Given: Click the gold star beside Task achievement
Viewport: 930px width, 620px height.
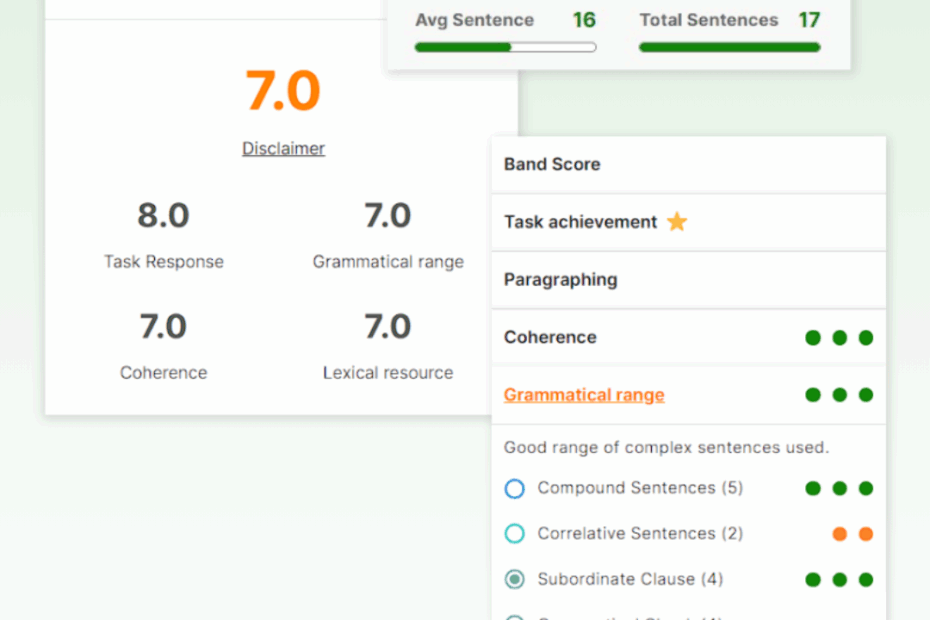Looking at the screenshot, I should [x=677, y=222].
